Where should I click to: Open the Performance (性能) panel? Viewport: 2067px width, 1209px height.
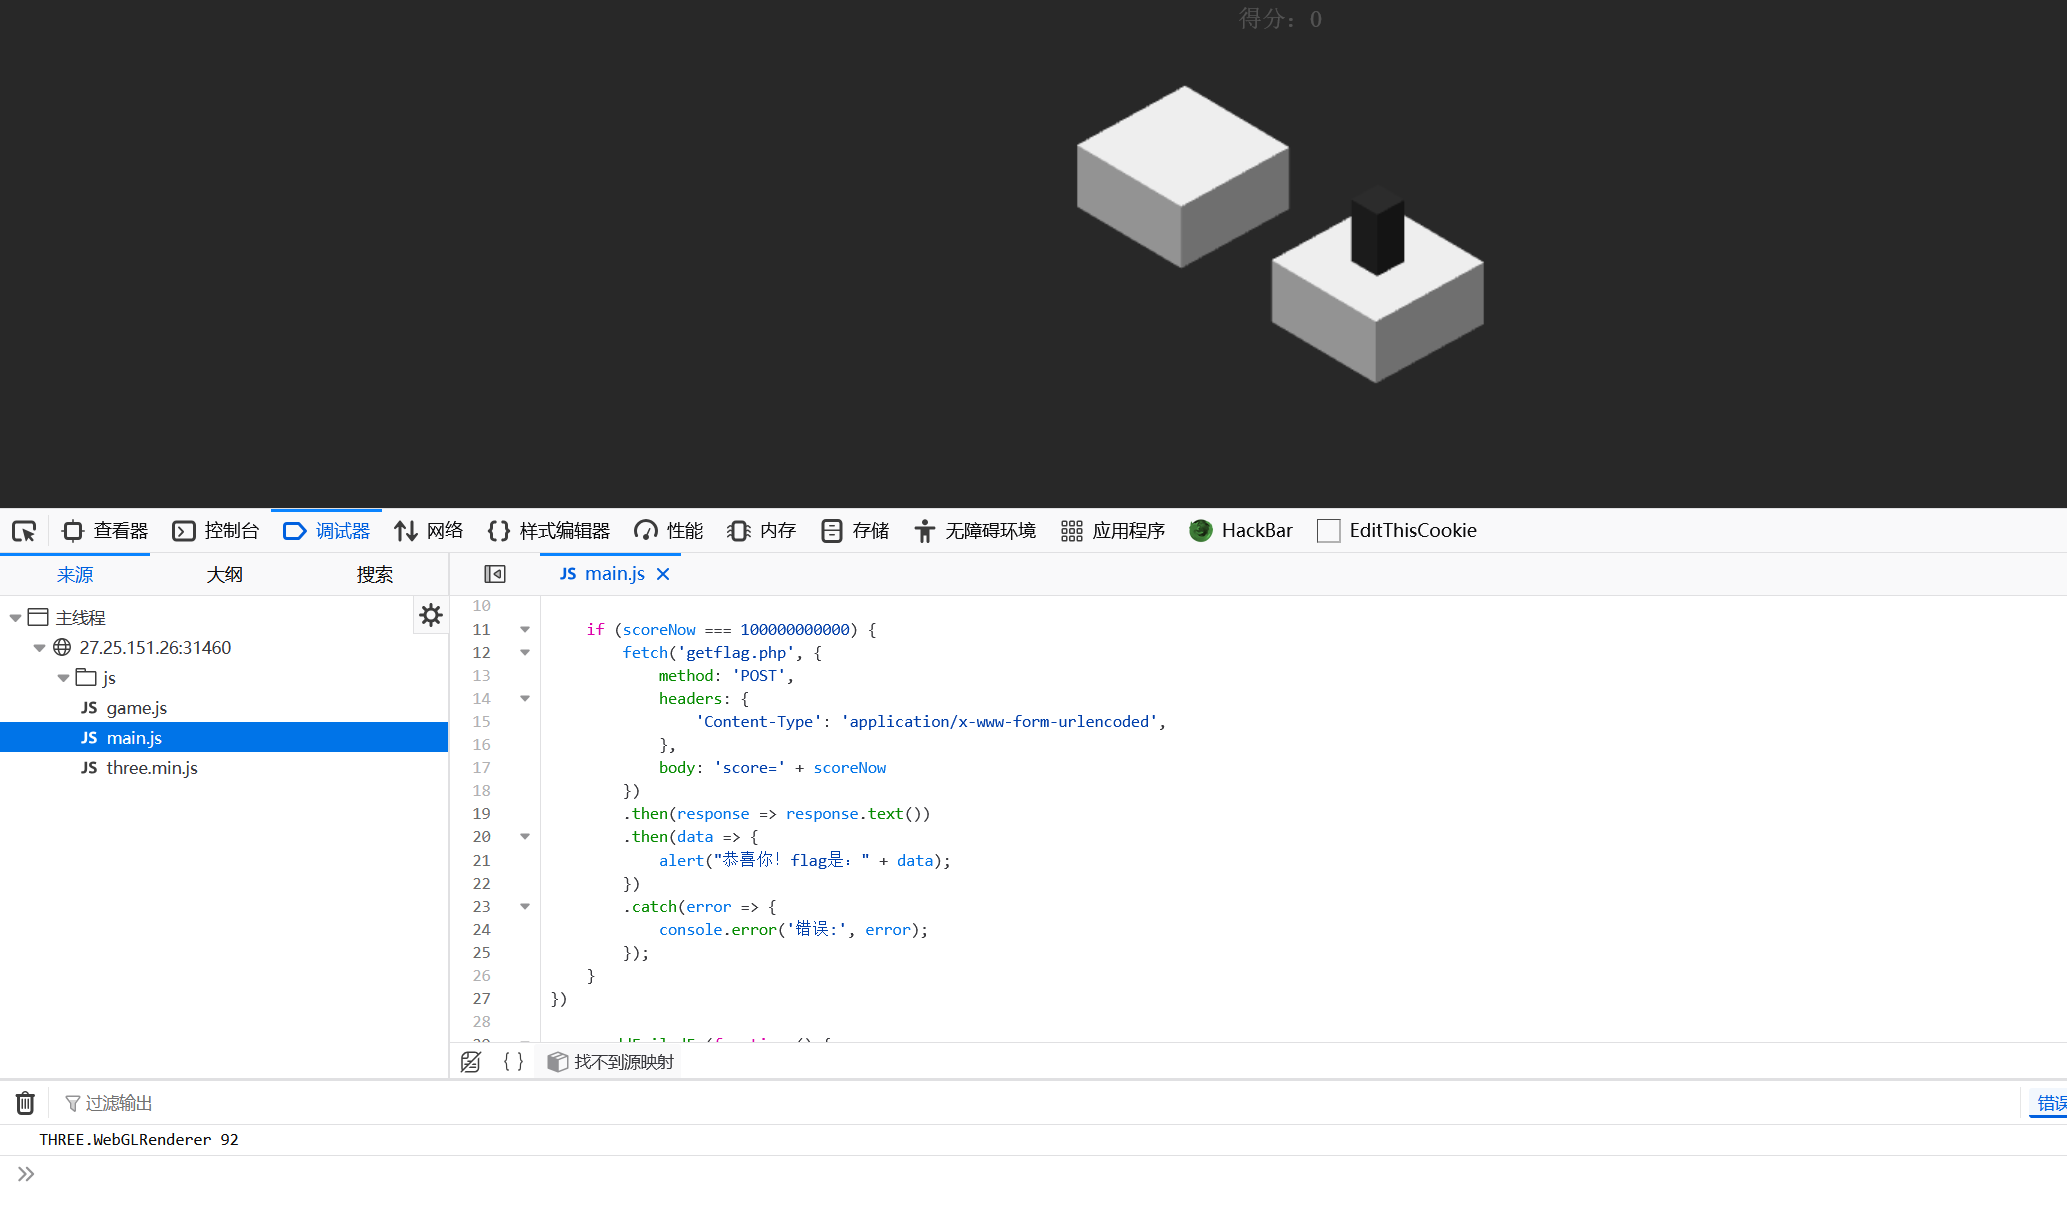click(x=669, y=531)
